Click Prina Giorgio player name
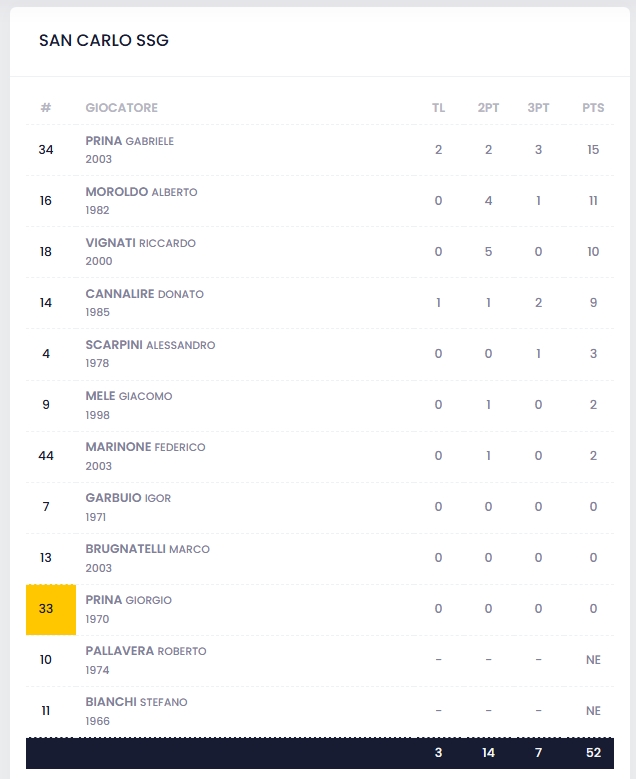This screenshot has width=636, height=779. pyautogui.click(x=128, y=600)
